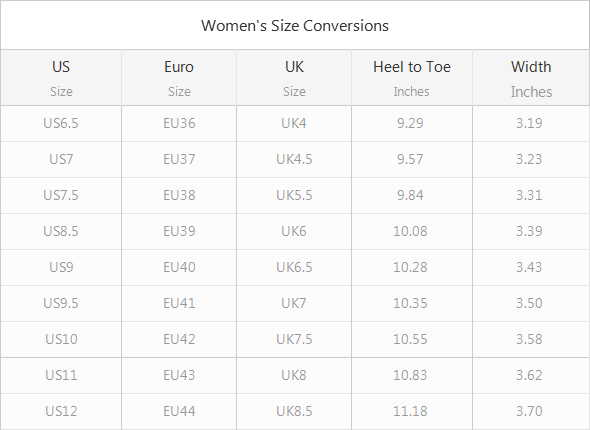Click the US6.5 size cell
Viewport: 590px width, 430px height.
click(x=61, y=123)
